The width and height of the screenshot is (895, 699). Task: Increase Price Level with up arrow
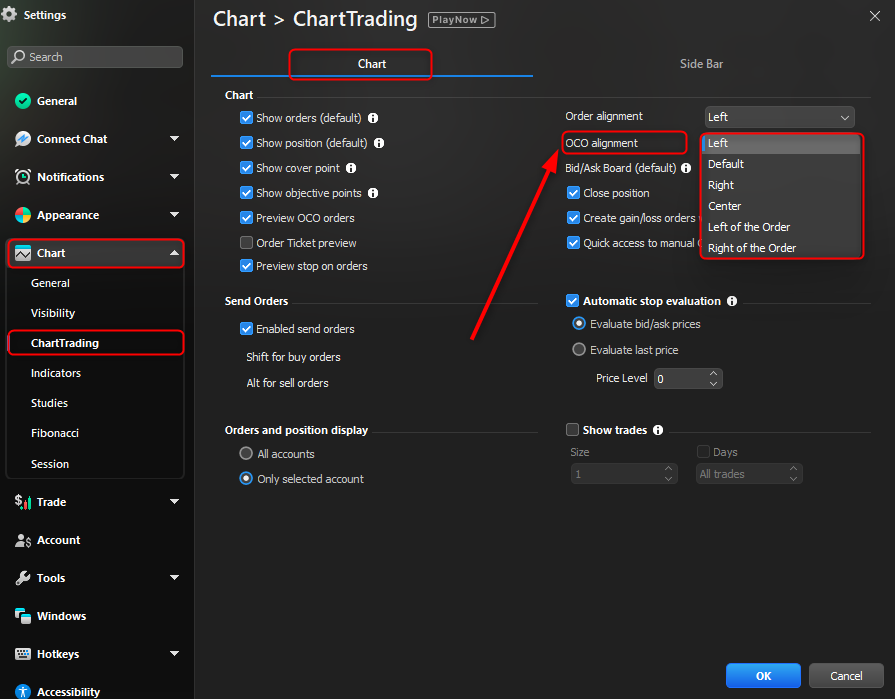click(713, 373)
